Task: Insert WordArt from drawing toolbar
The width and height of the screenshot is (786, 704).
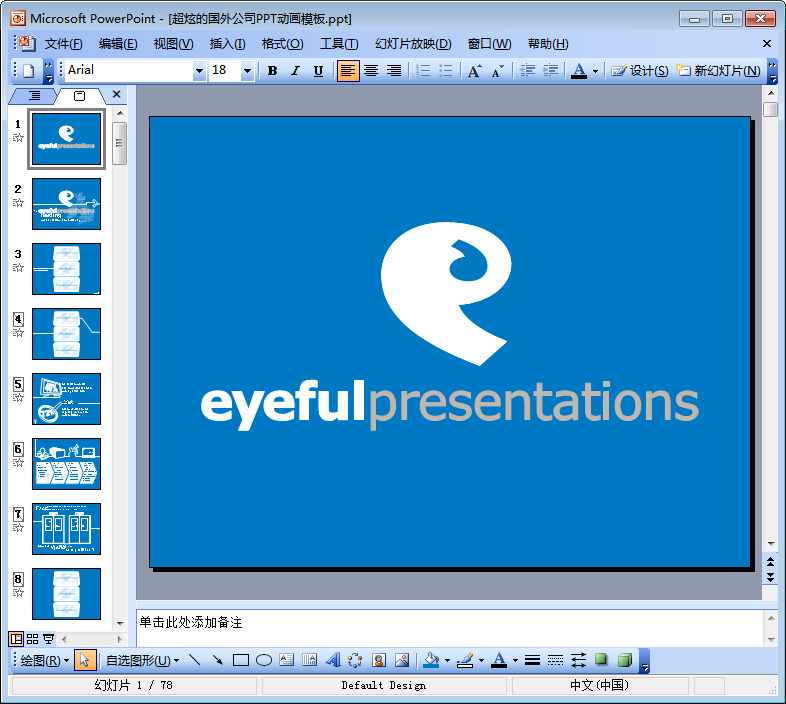Action: click(x=332, y=660)
